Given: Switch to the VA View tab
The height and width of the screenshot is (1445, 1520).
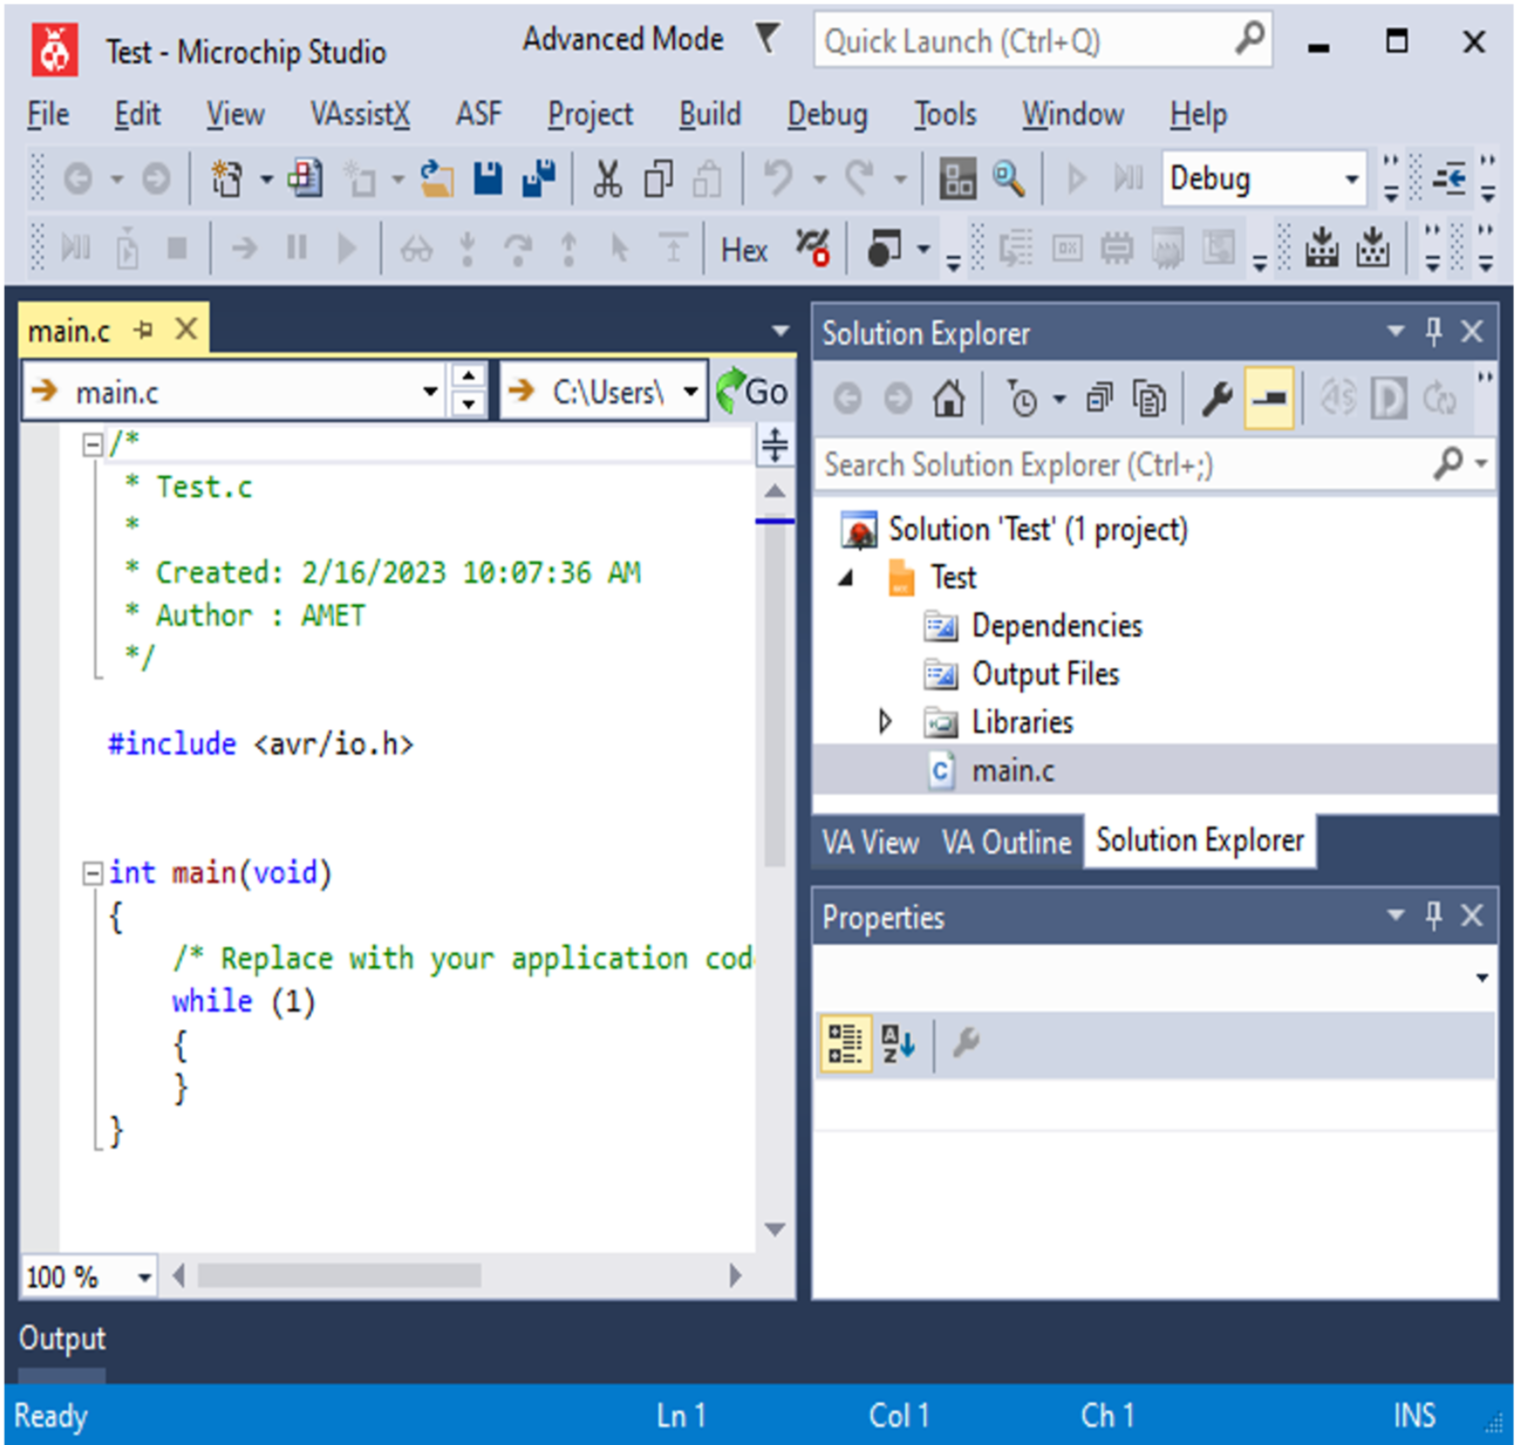Looking at the screenshot, I should pos(870,842).
